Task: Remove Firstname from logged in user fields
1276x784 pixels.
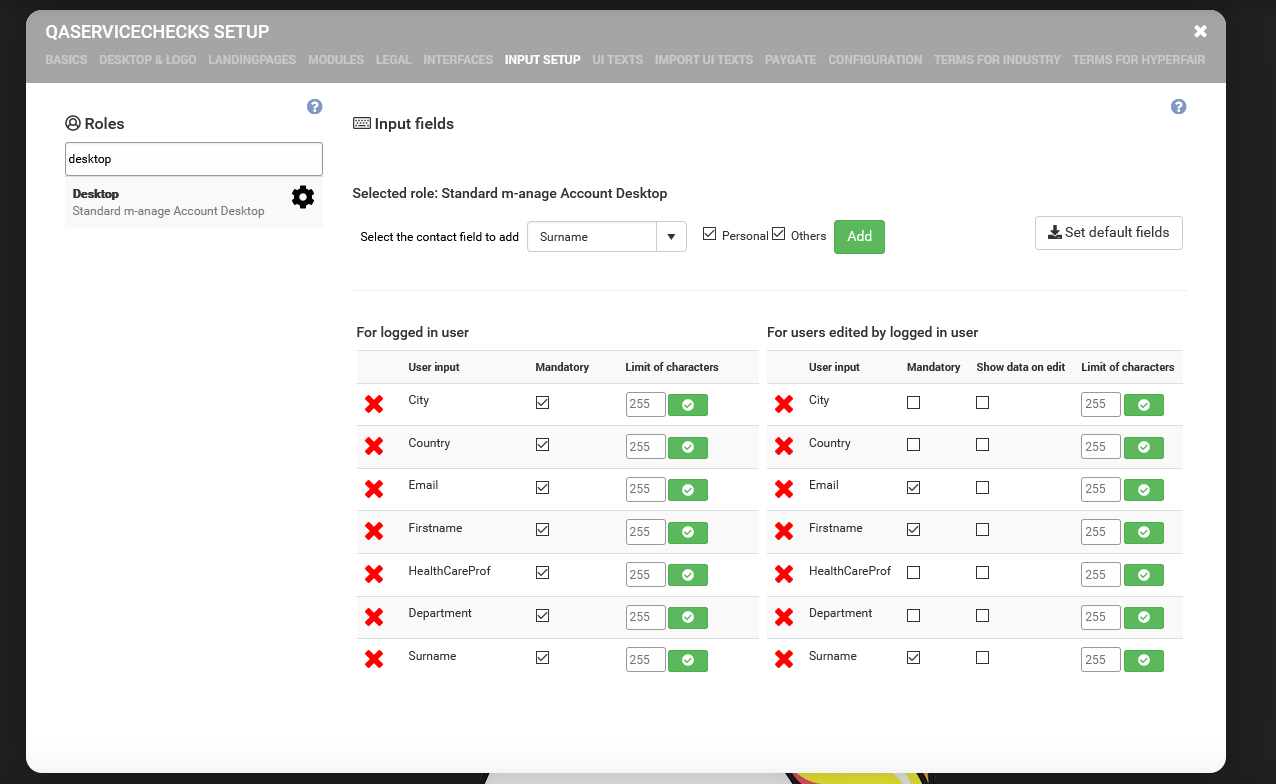Action: [374, 531]
